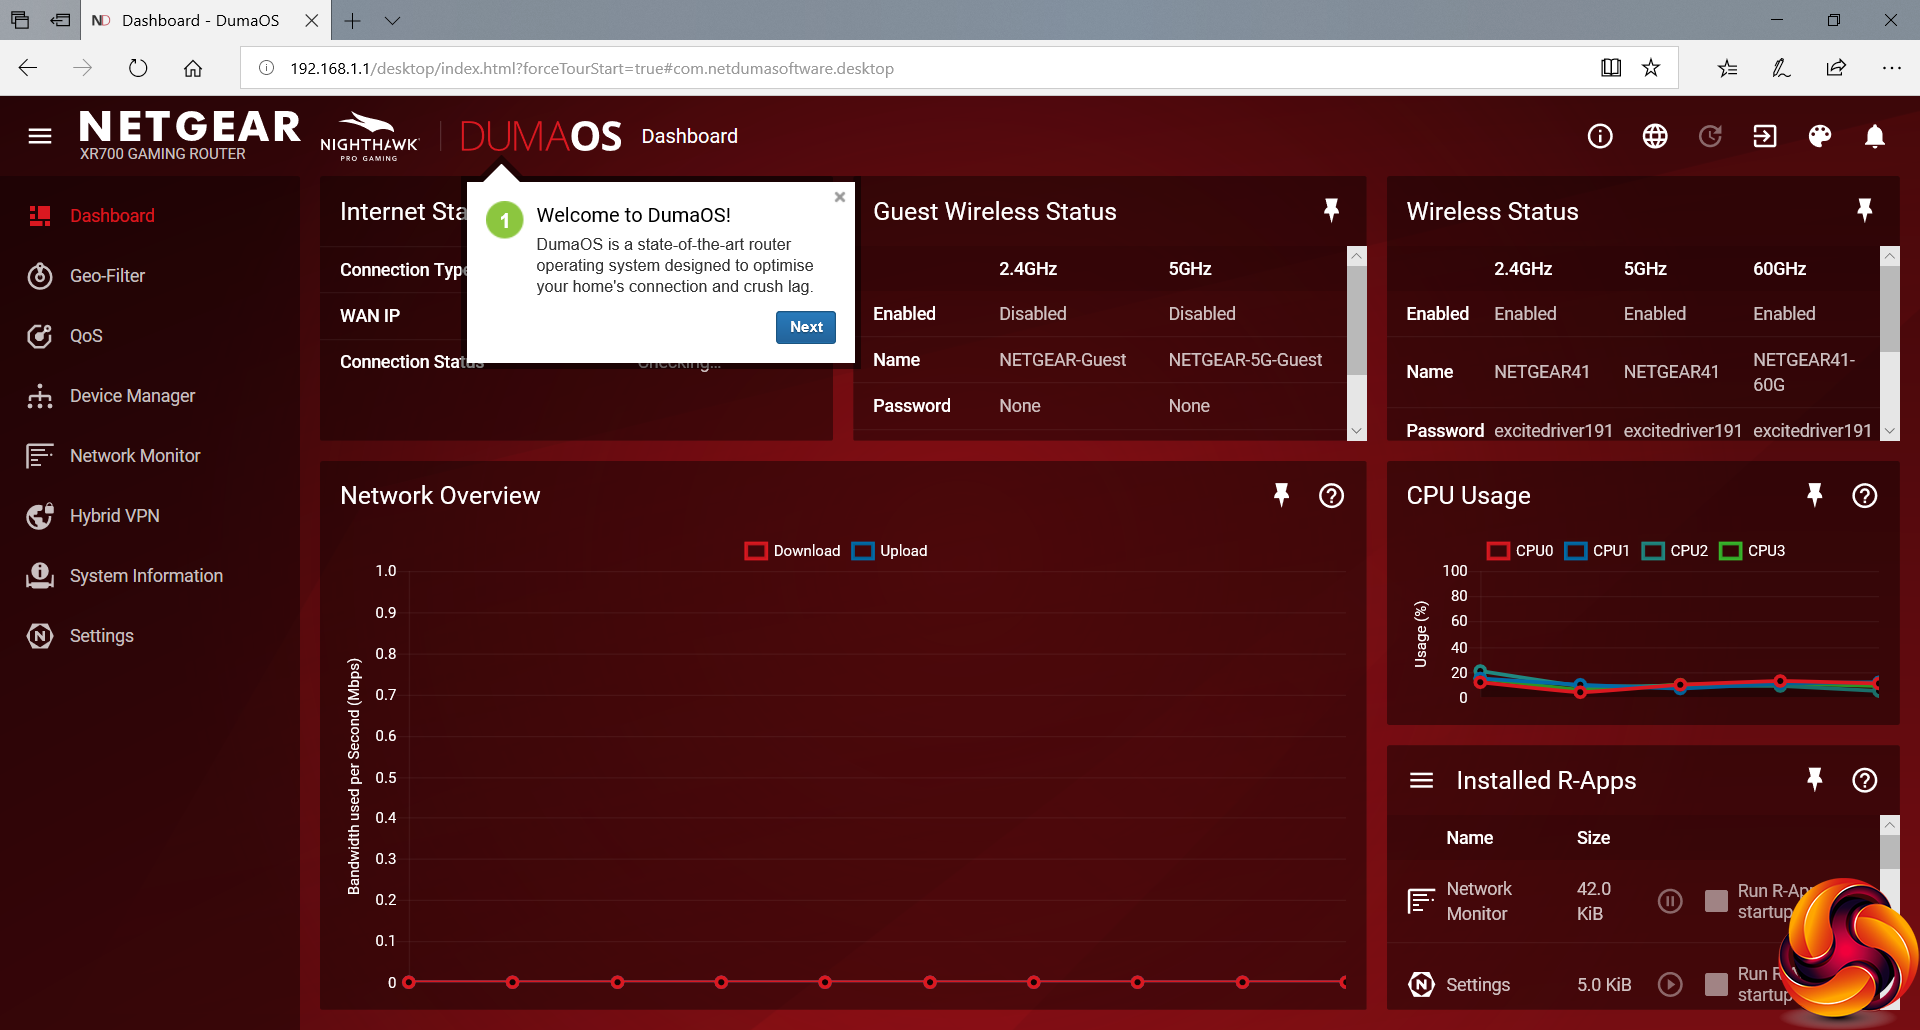
Task: Add notes with the pen icon
Action: point(1781,68)
